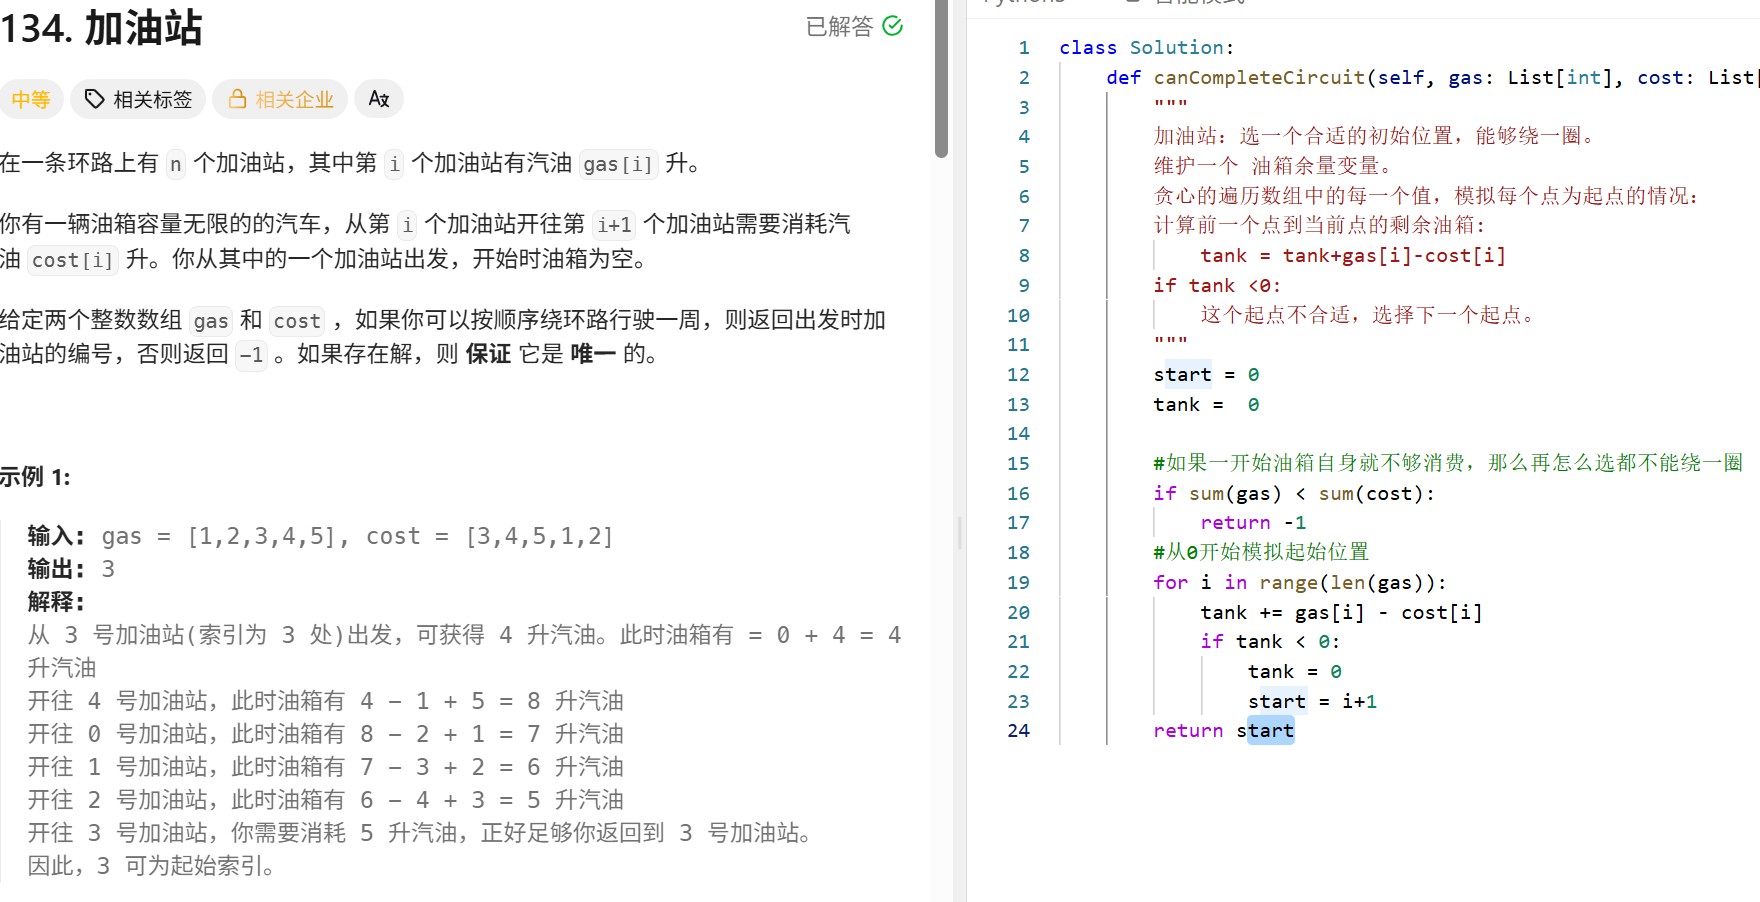Click the divider handle between description and editor
Screen dimensions: 1760x902
coord(959,533)
